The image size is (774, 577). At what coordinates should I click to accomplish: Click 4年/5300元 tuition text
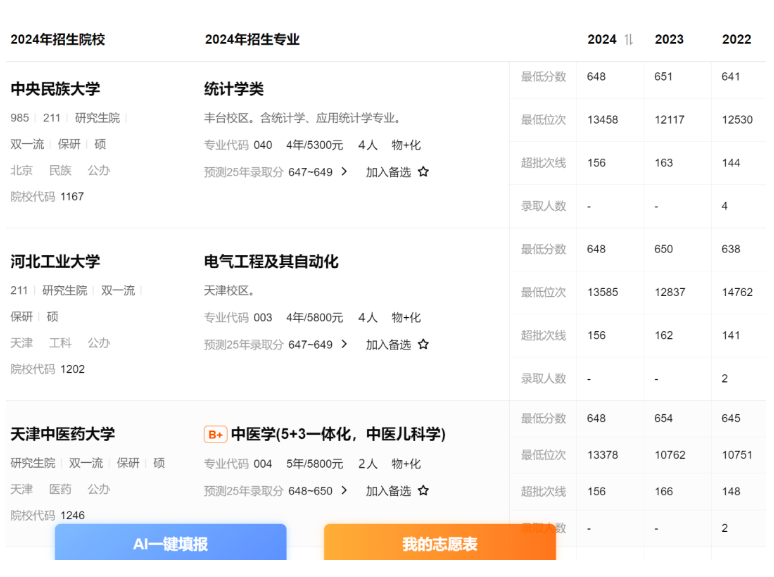coord(314,145)
